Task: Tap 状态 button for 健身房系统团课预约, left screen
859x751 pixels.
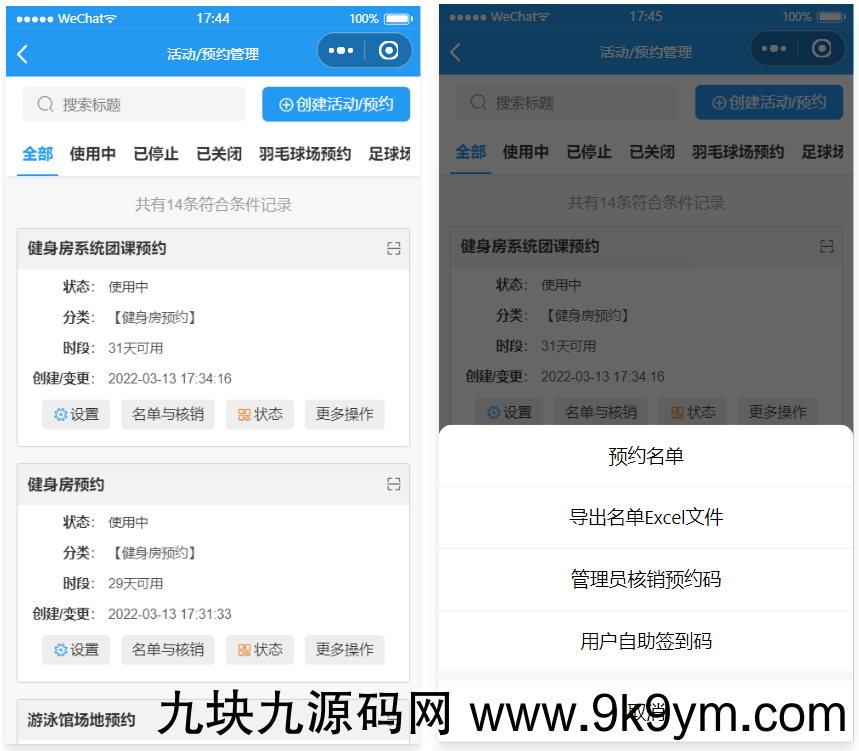Action: [x=260, y=414]
